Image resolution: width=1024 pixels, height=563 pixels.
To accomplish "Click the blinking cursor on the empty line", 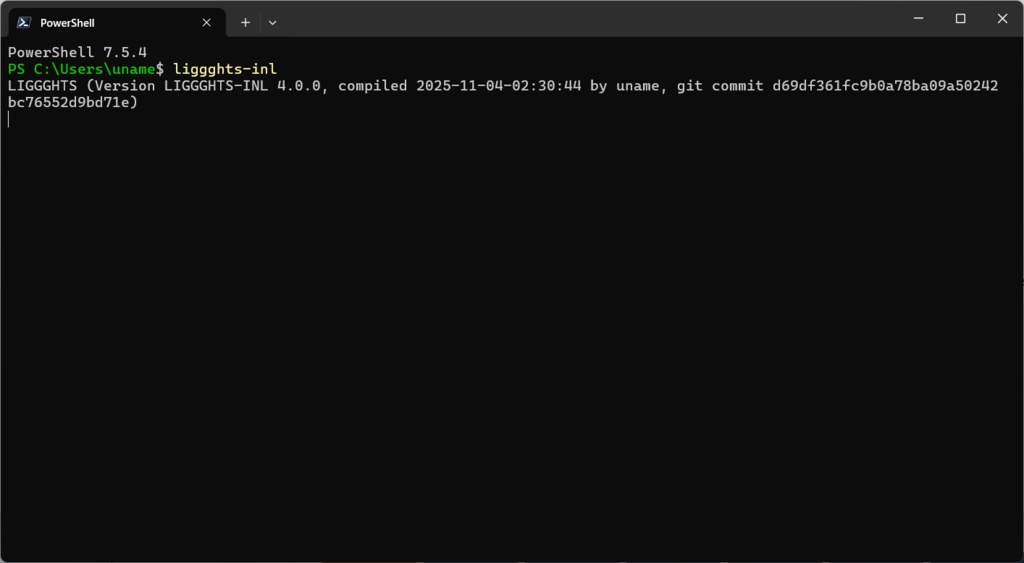I will (9, 119).
